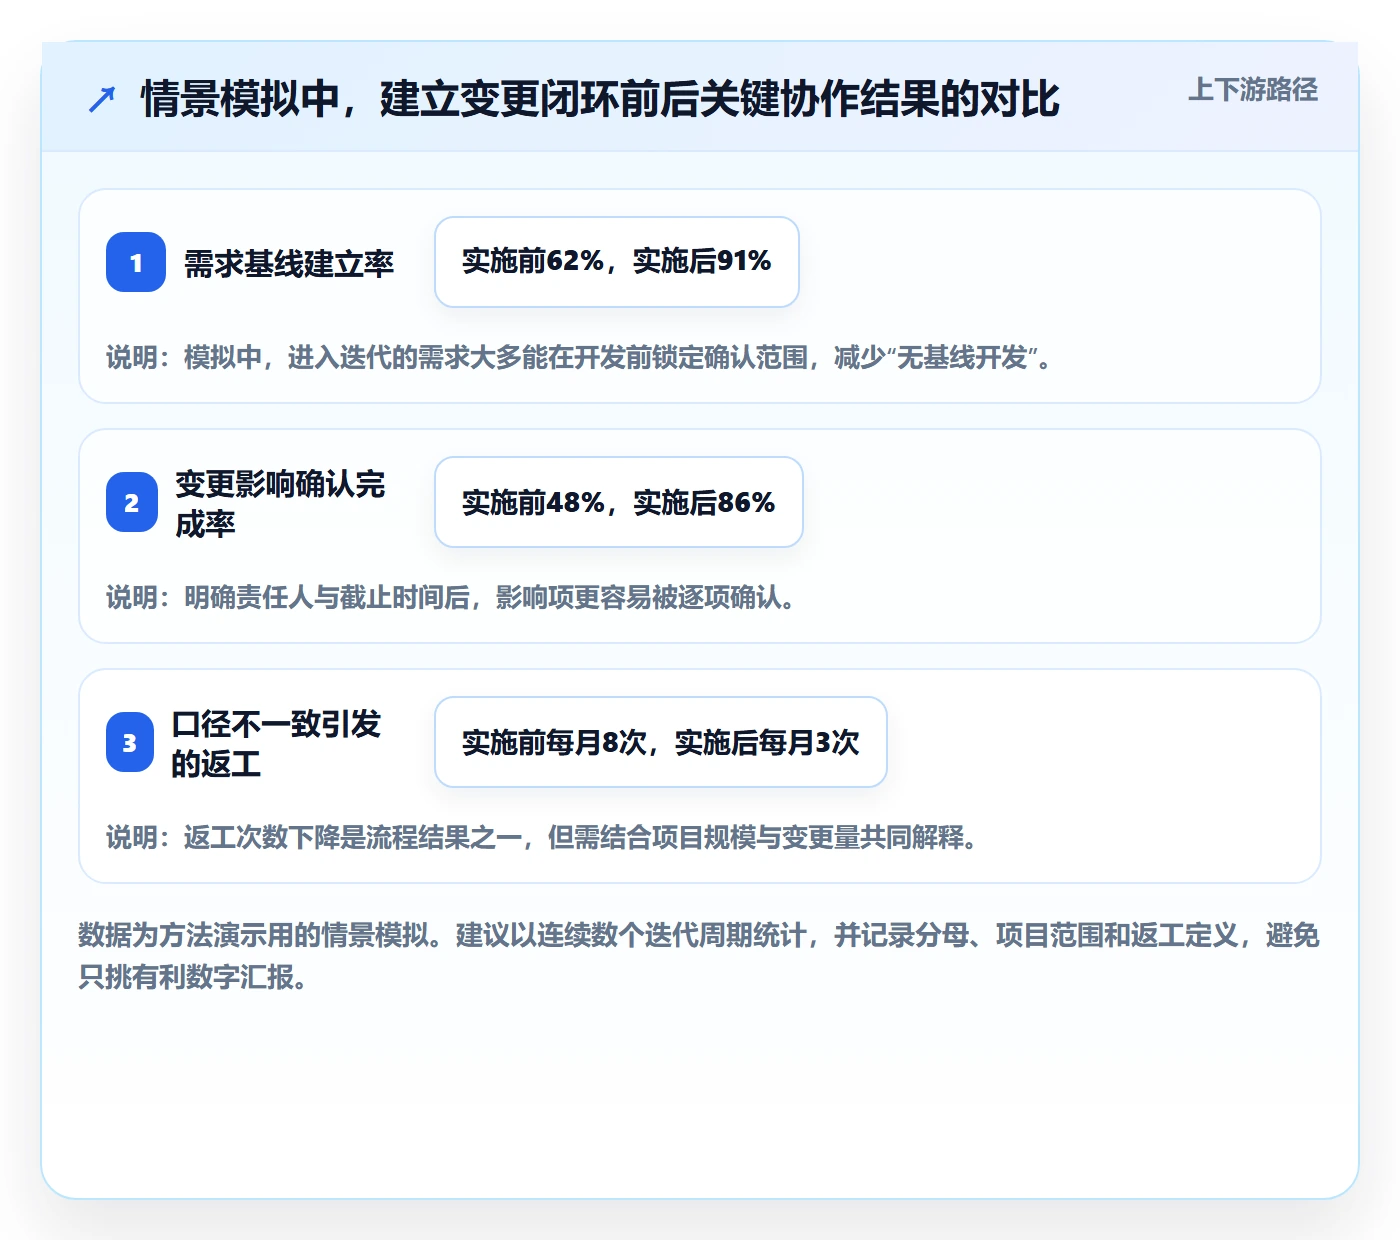Click the title 情景模拟中，建立变更闭环前后关键协作结果的对比

600,99
